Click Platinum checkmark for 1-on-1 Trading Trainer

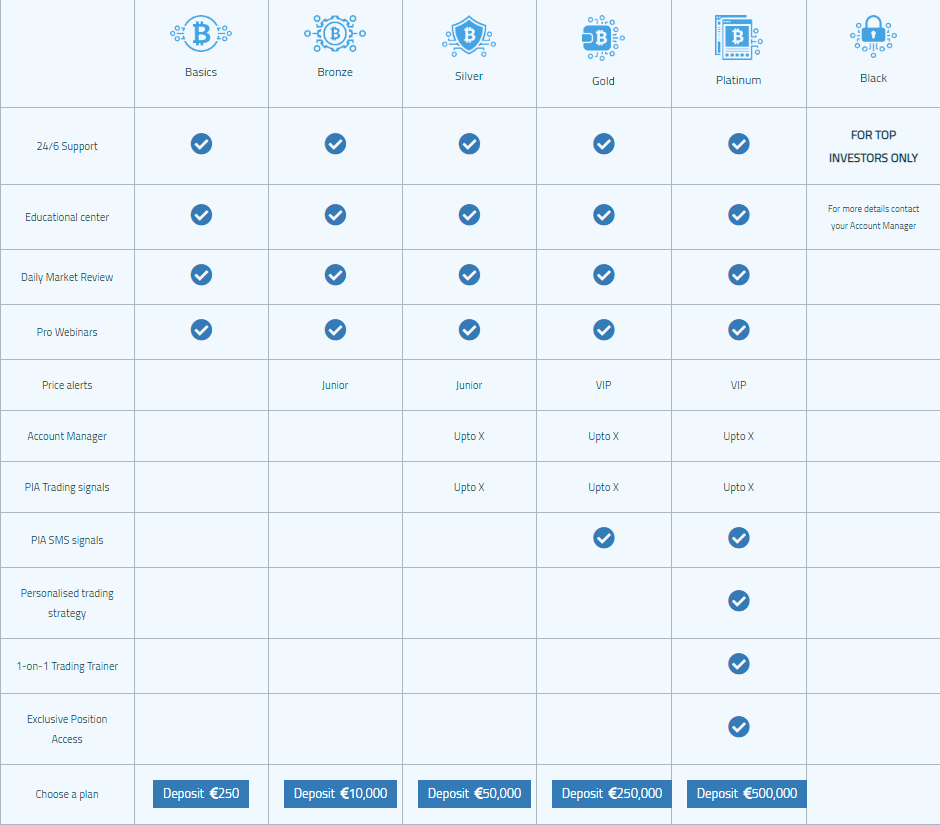point(739,664)
